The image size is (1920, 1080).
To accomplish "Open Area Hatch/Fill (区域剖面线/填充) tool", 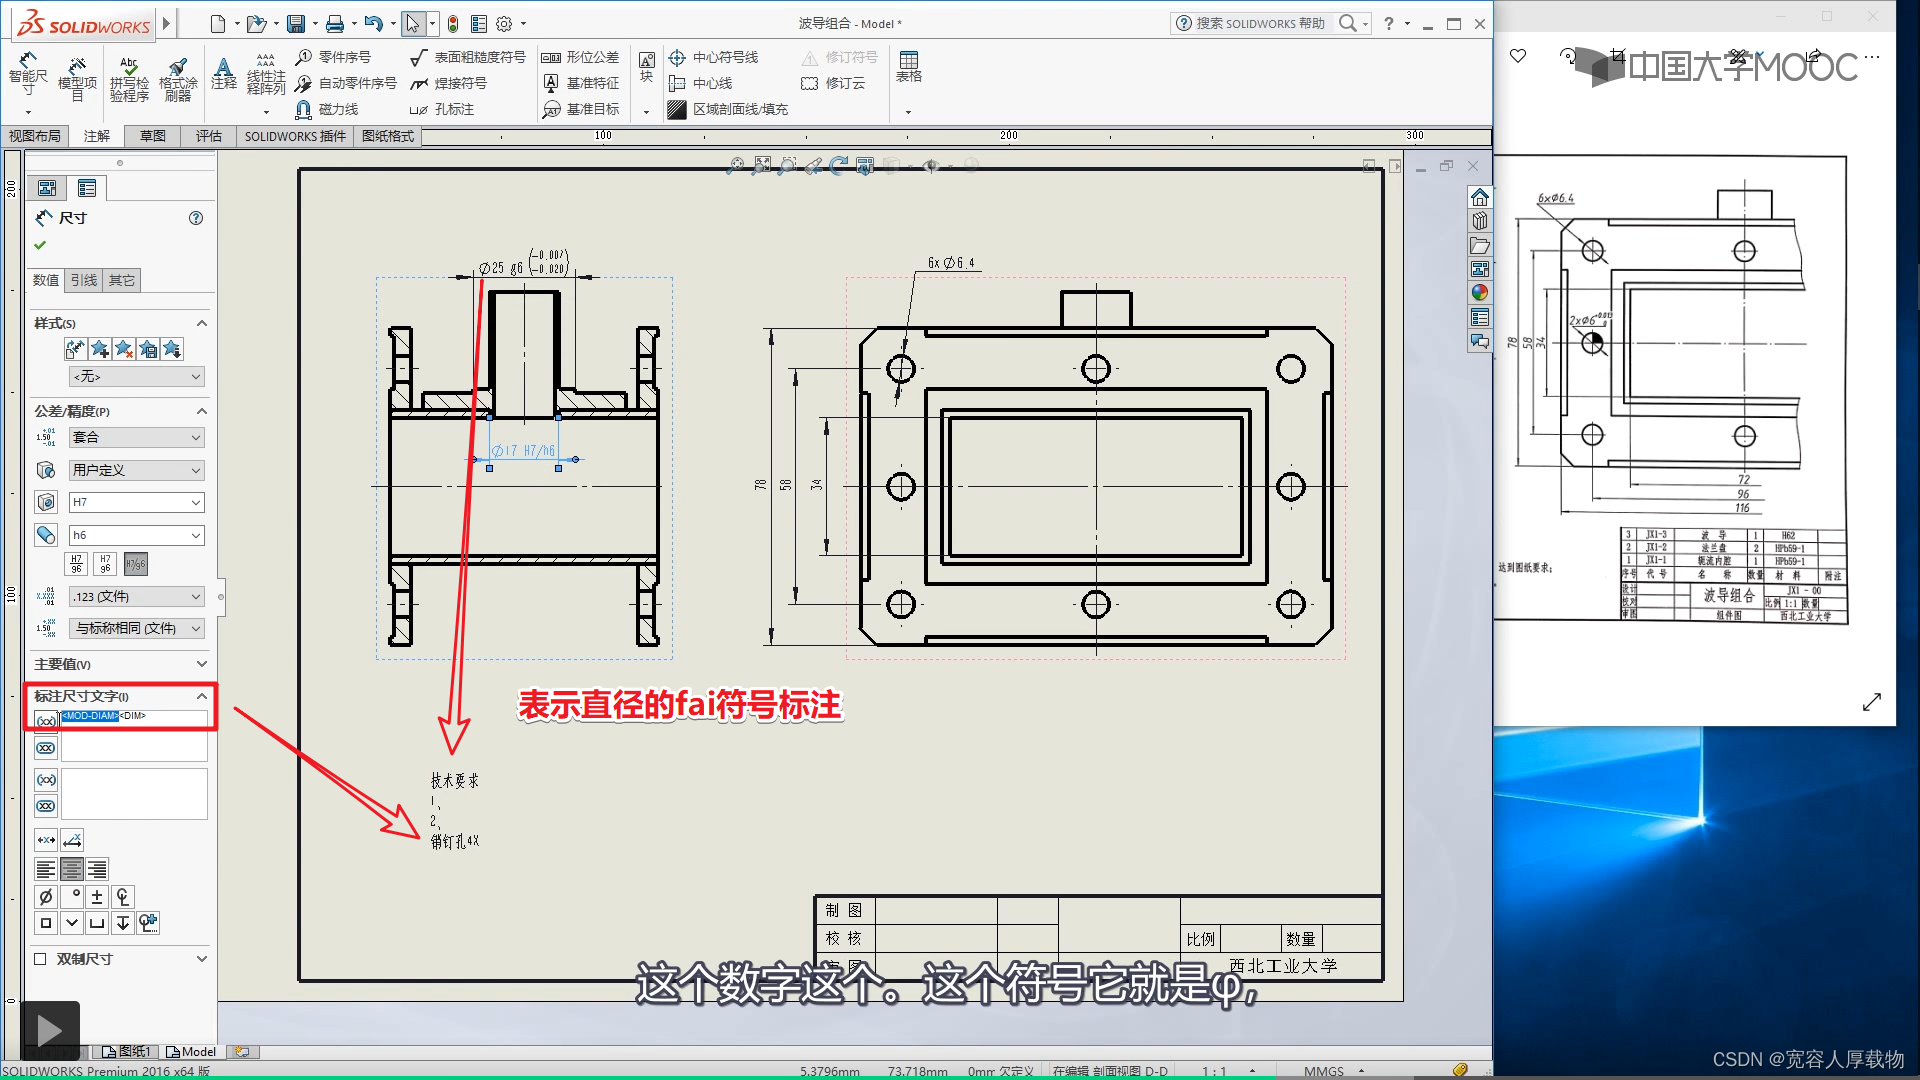I will click(729, 109).
